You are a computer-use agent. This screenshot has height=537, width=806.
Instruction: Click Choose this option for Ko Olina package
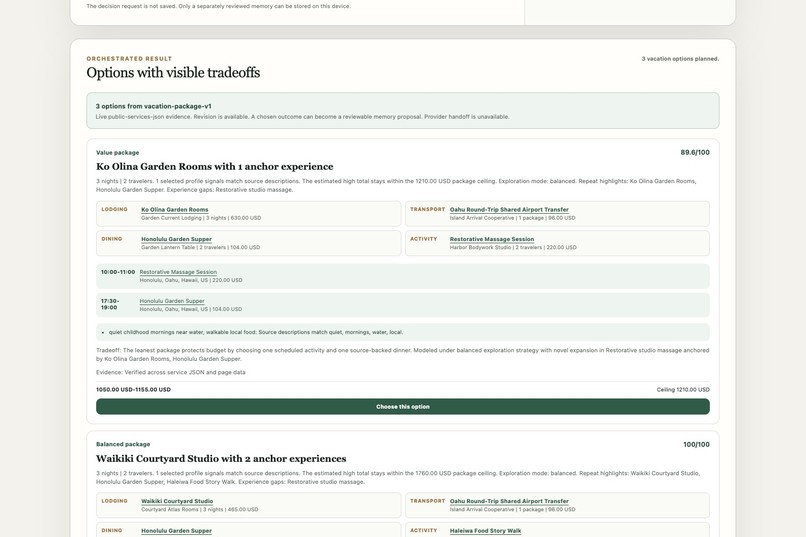pyautogui.click(x=402, y=406)
